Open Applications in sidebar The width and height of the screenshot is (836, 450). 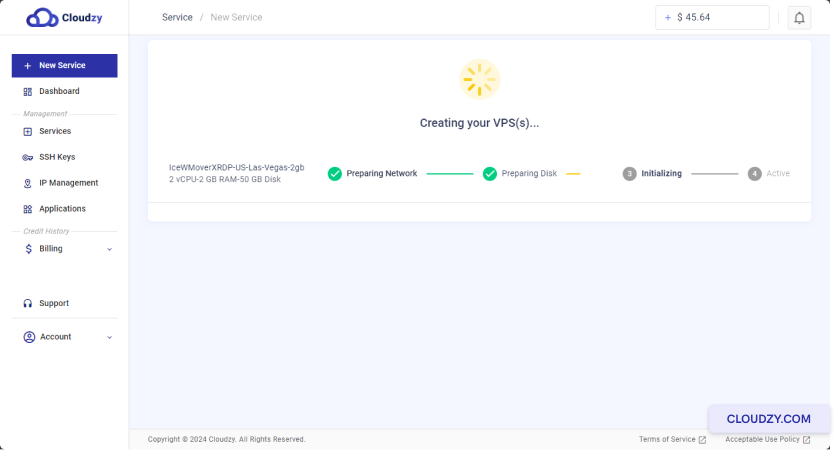(62, 208)
